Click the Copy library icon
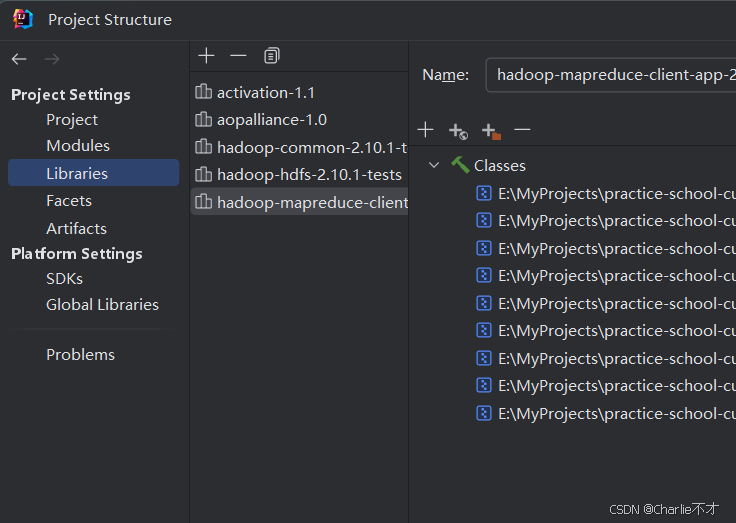 coord(271,56)
